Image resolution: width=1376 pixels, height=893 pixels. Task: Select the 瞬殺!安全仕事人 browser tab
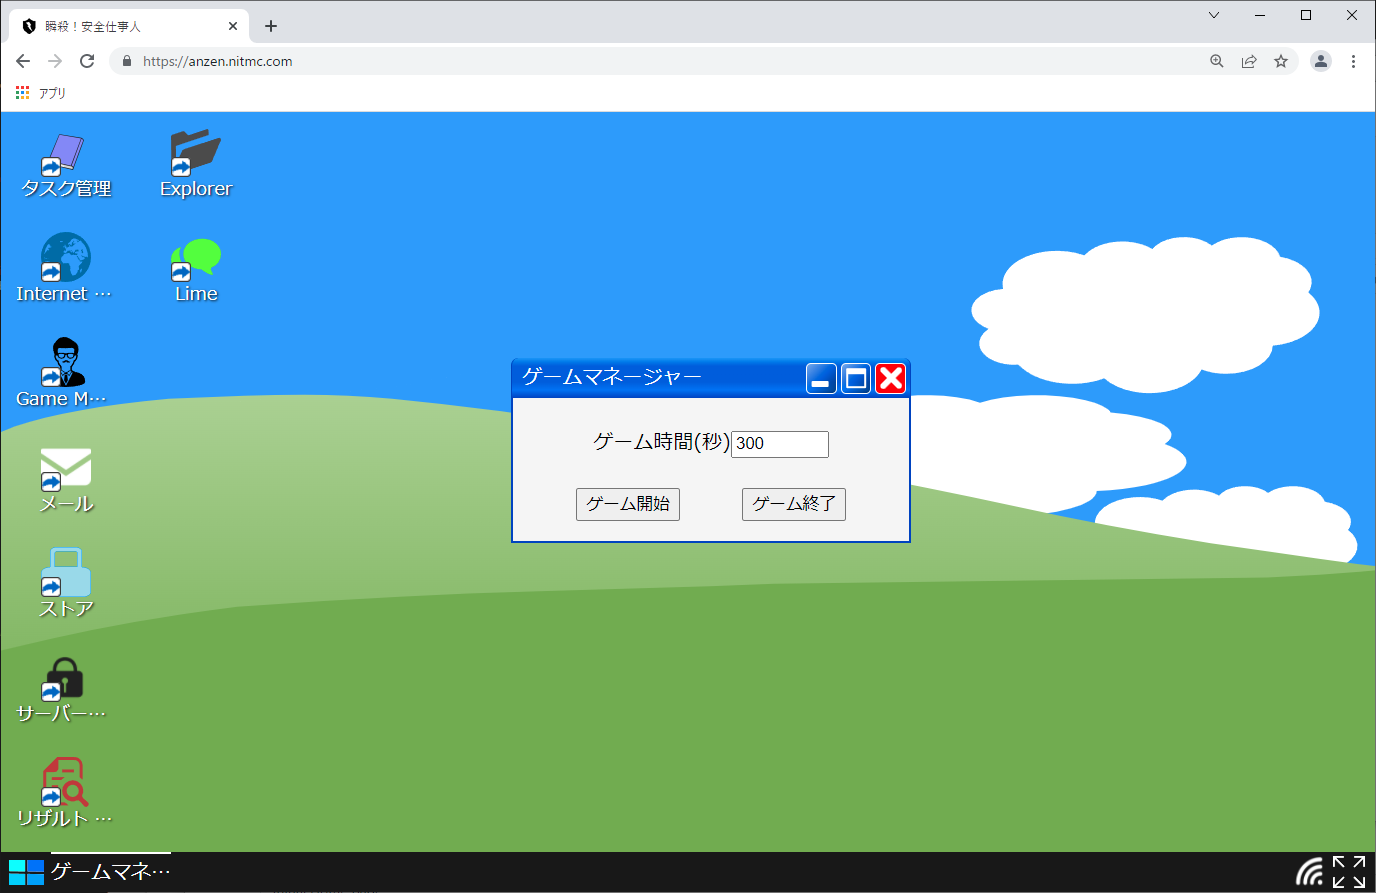128,26
